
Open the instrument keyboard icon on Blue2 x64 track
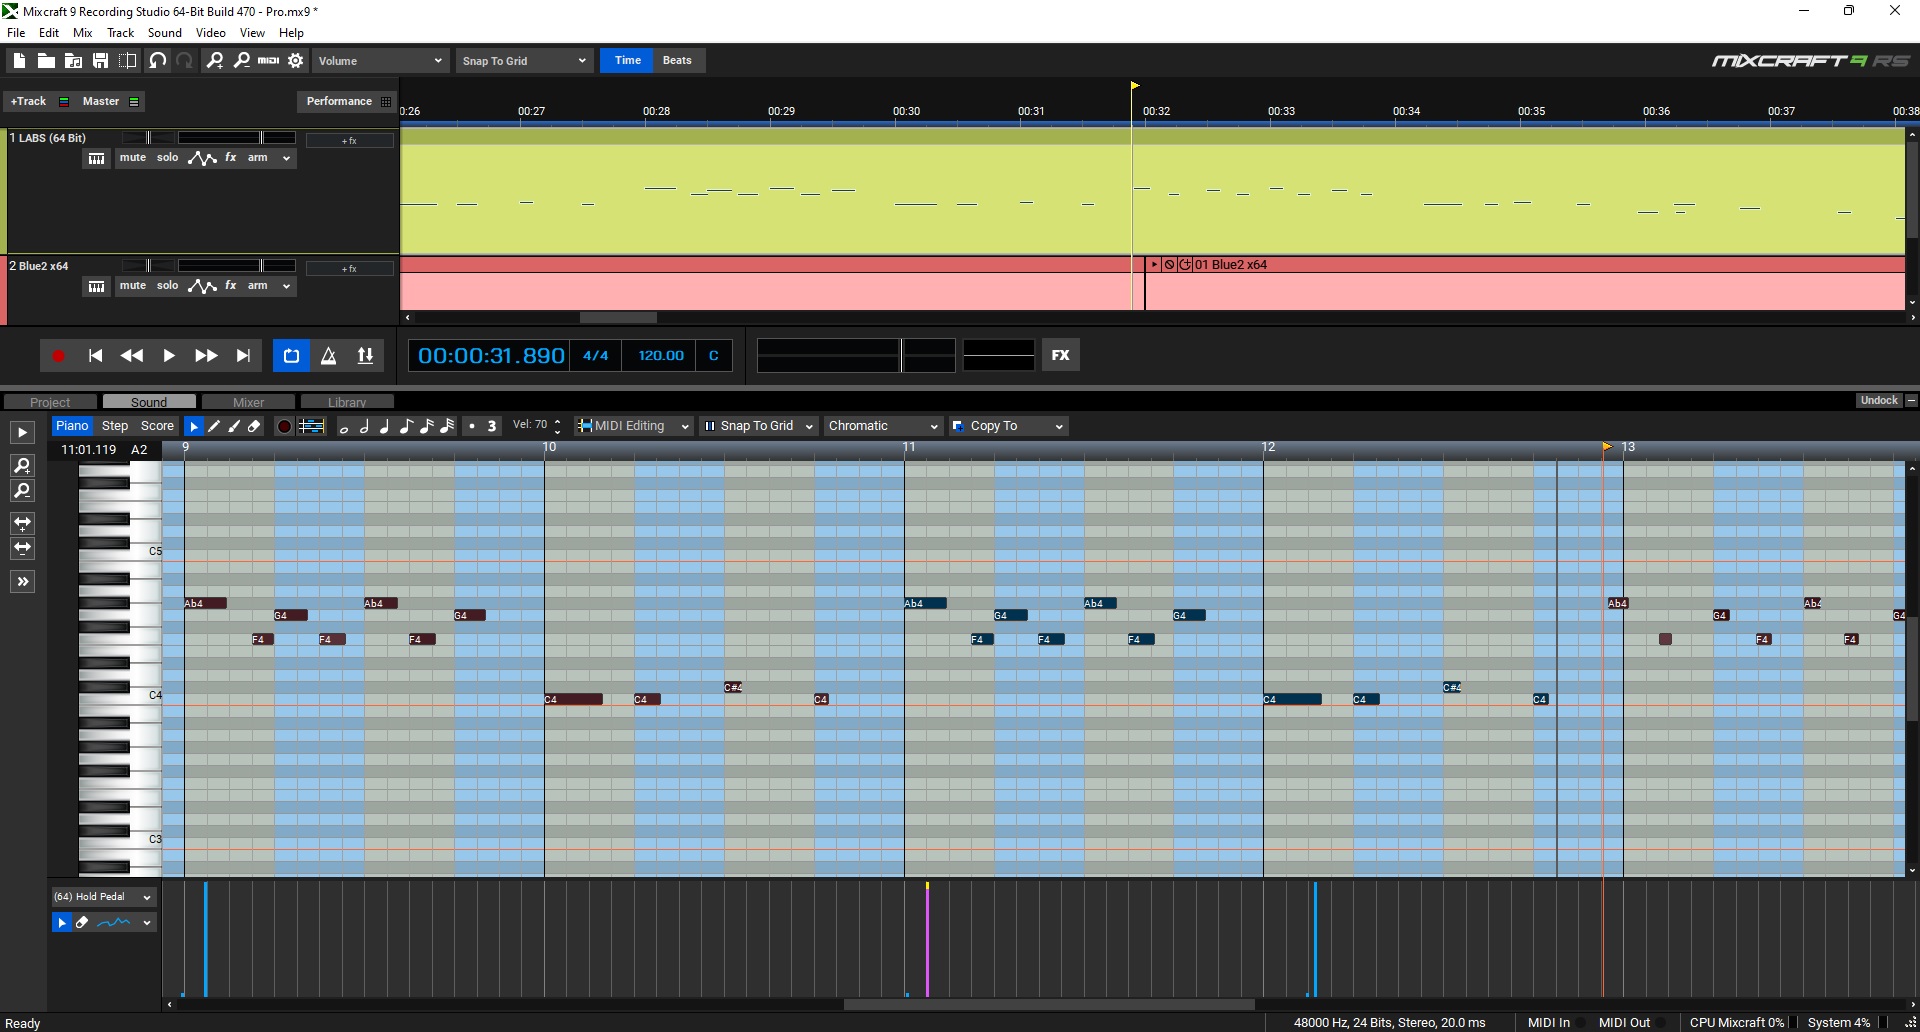(x=96, y=286)
